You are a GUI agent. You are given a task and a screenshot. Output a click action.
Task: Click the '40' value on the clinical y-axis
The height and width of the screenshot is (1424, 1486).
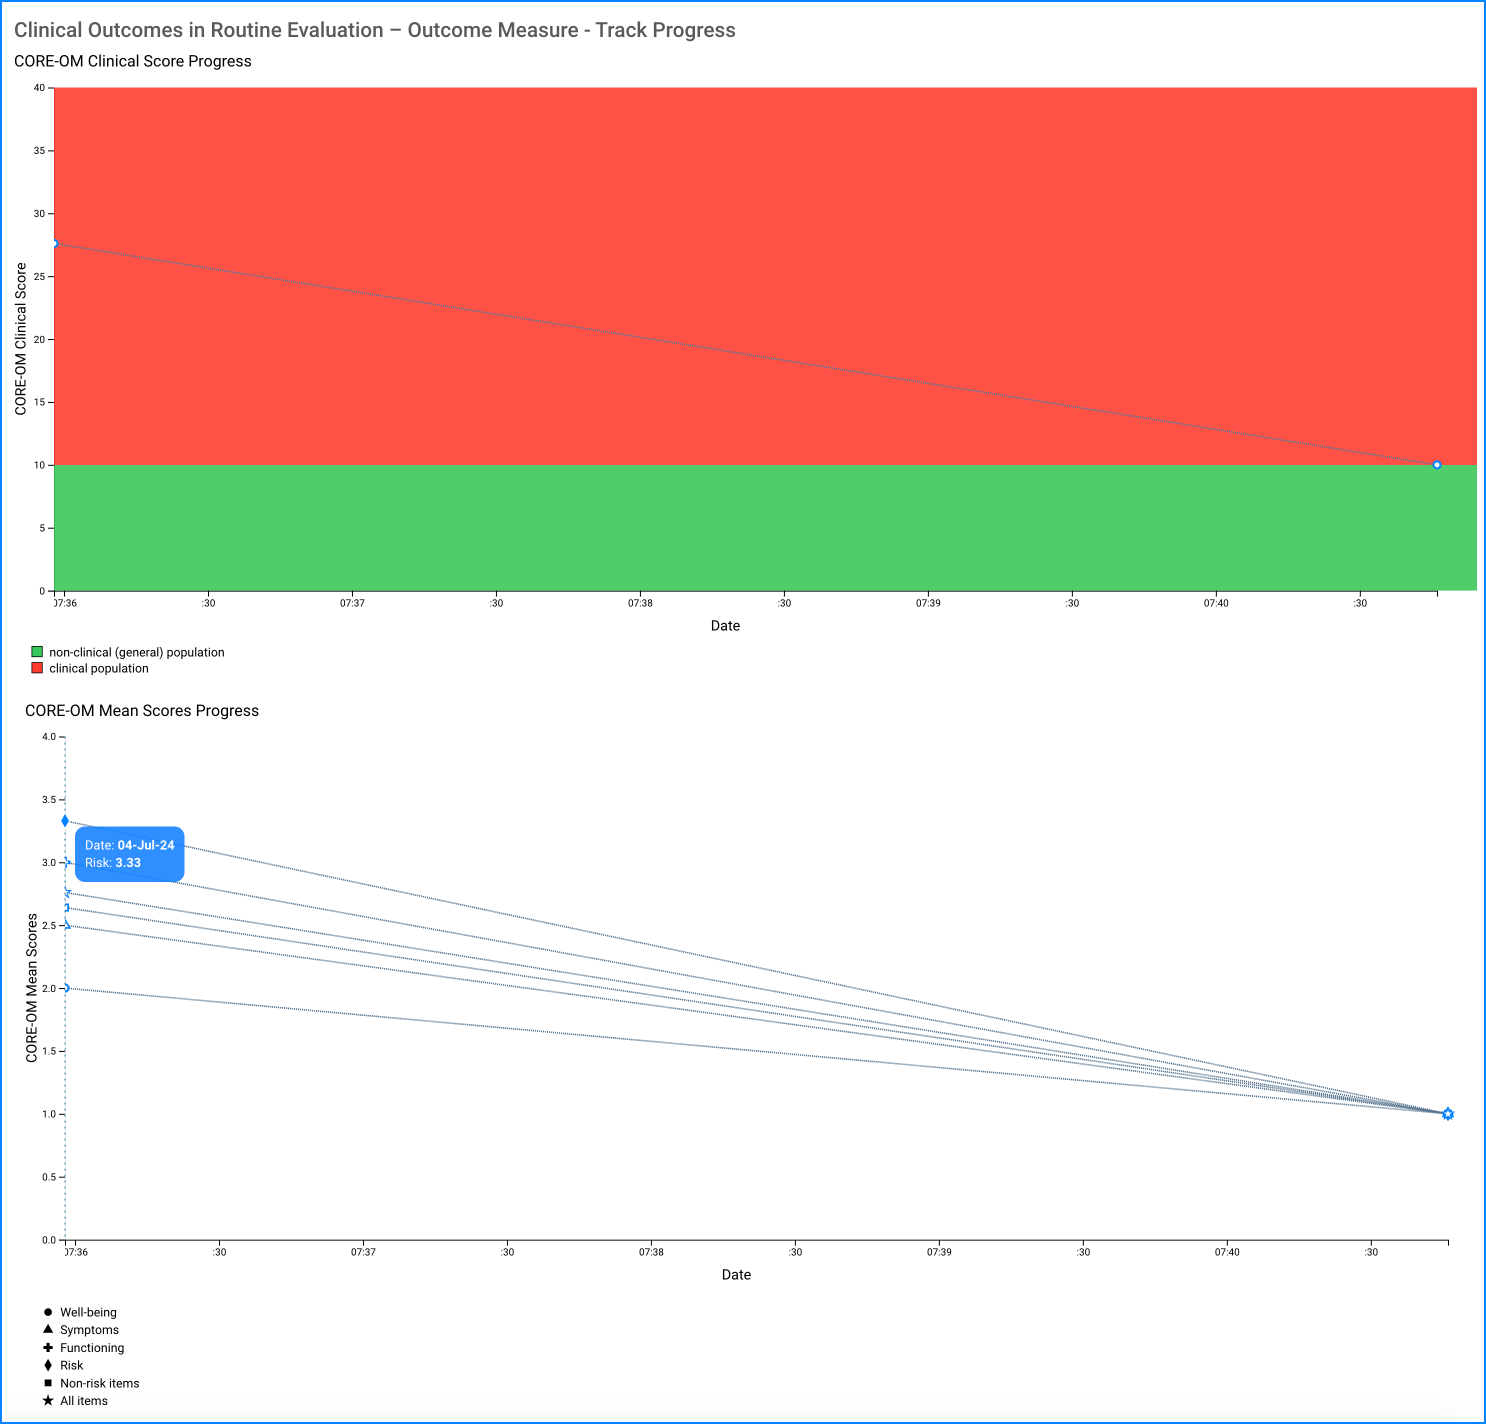coord(39,88)
